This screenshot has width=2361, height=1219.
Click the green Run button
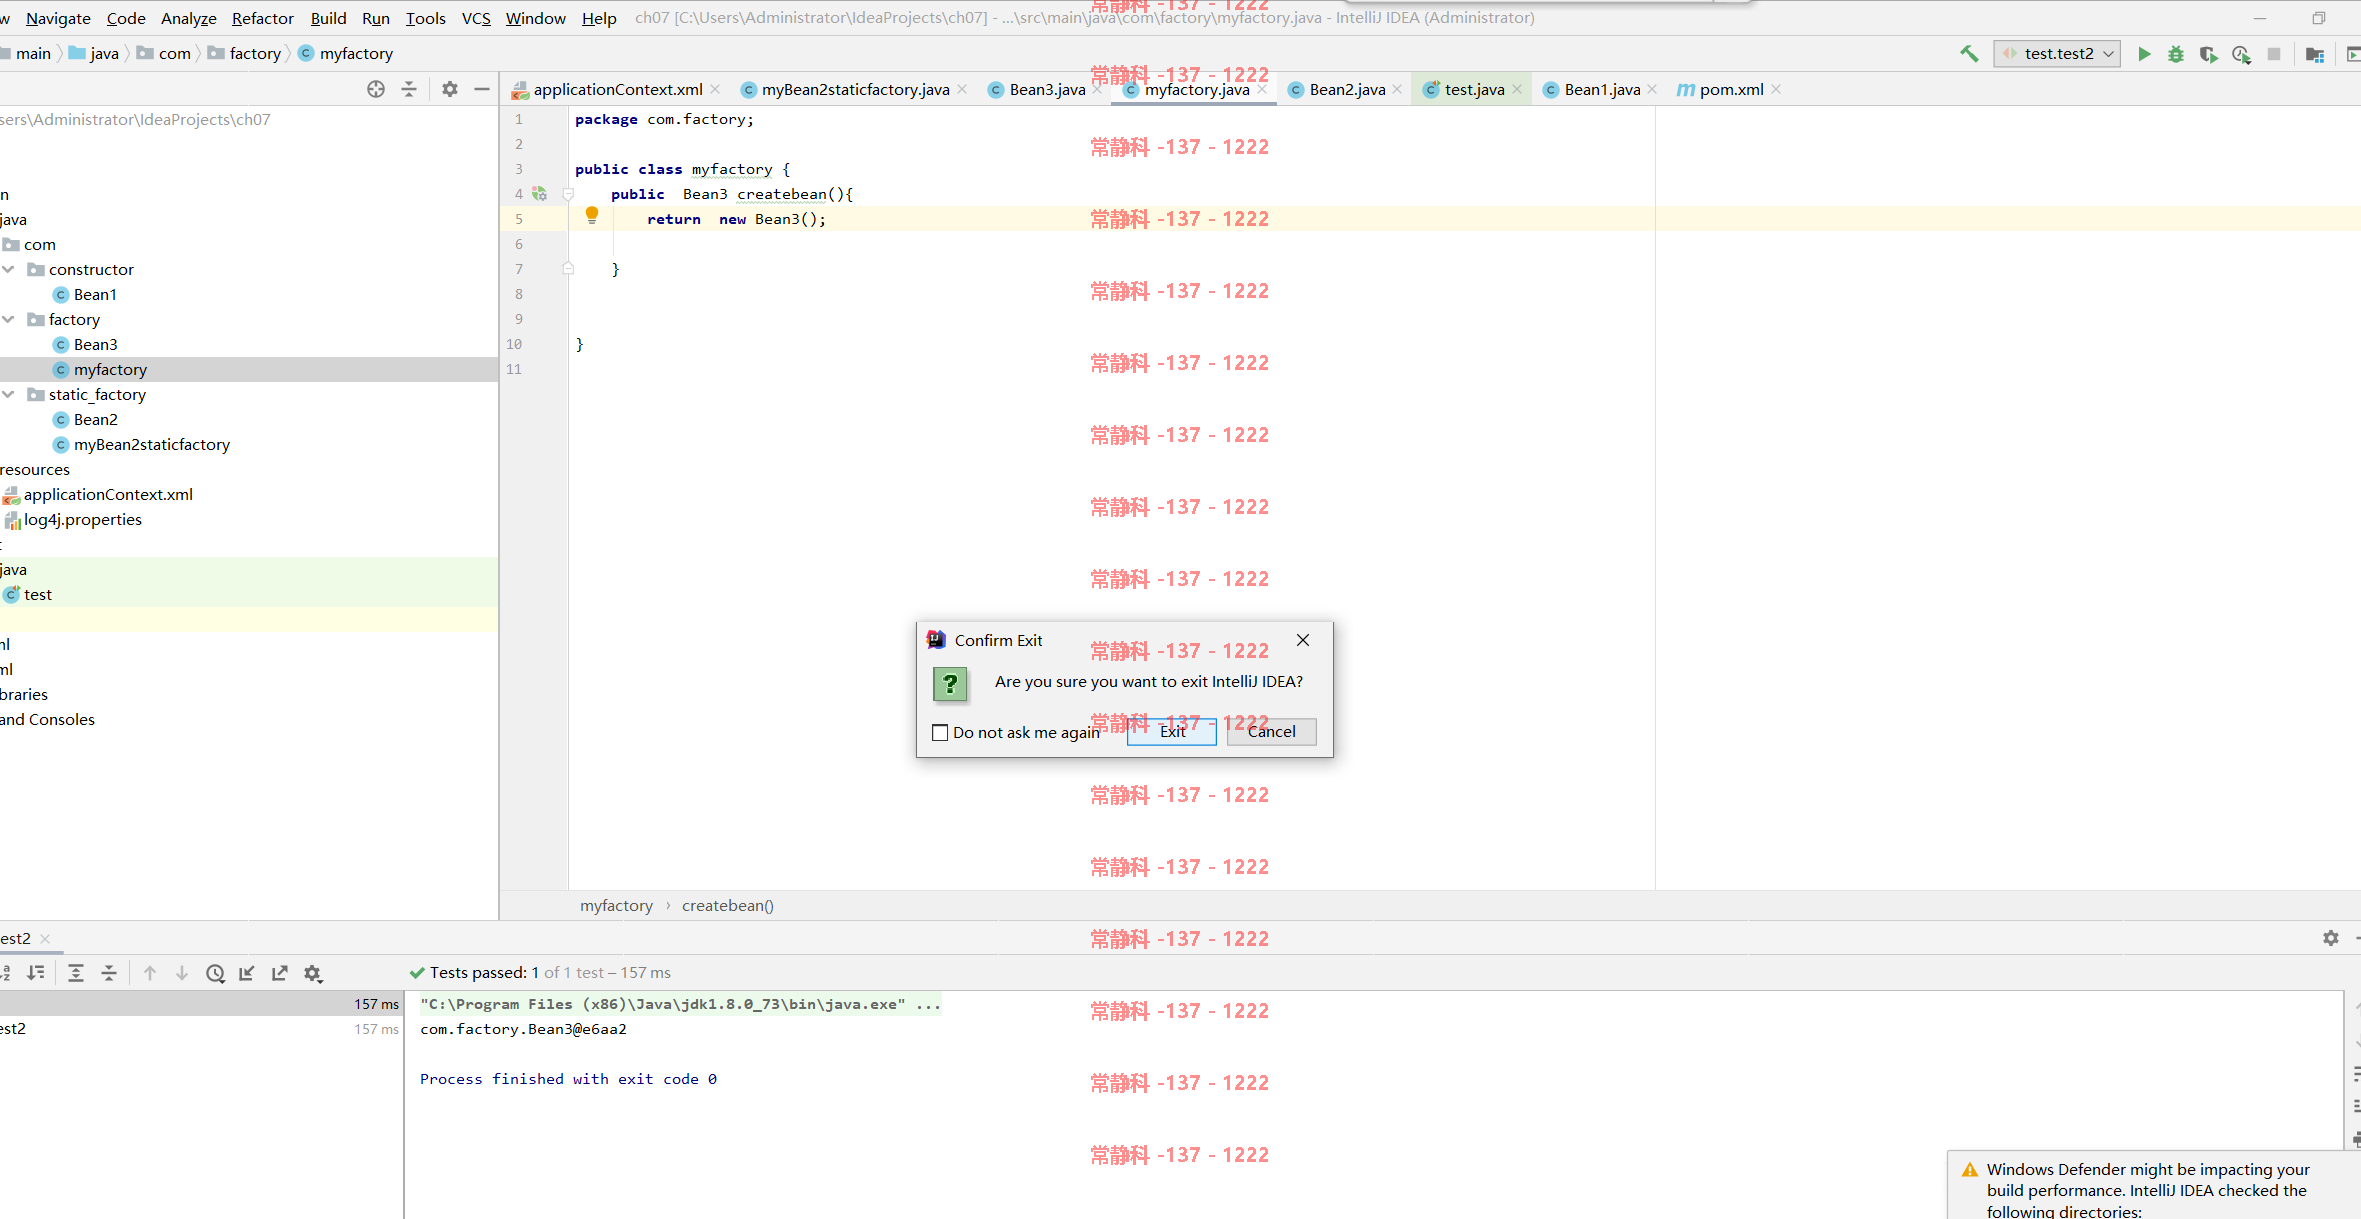coord(2144,54)
